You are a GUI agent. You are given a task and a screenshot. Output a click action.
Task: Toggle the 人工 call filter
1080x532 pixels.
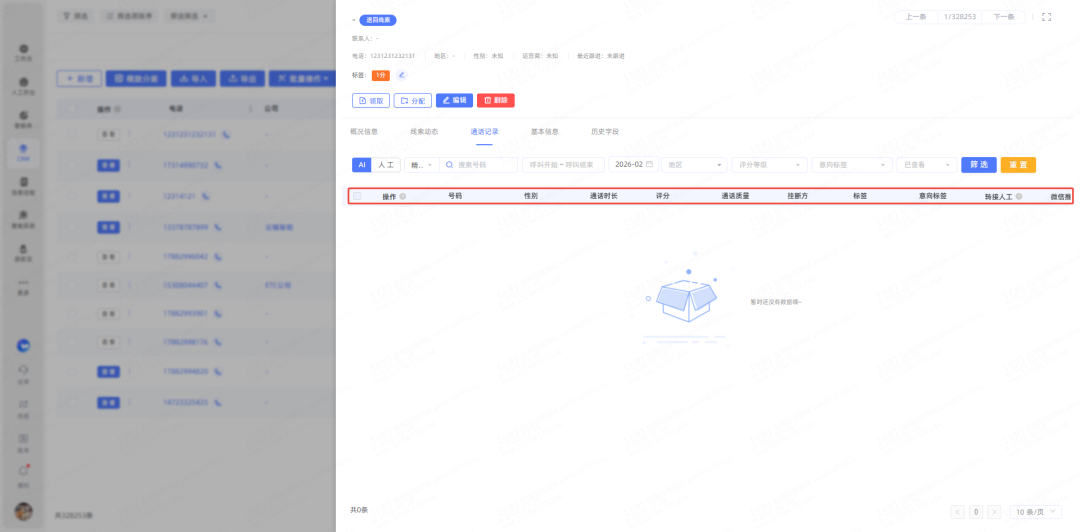point(385,165)
